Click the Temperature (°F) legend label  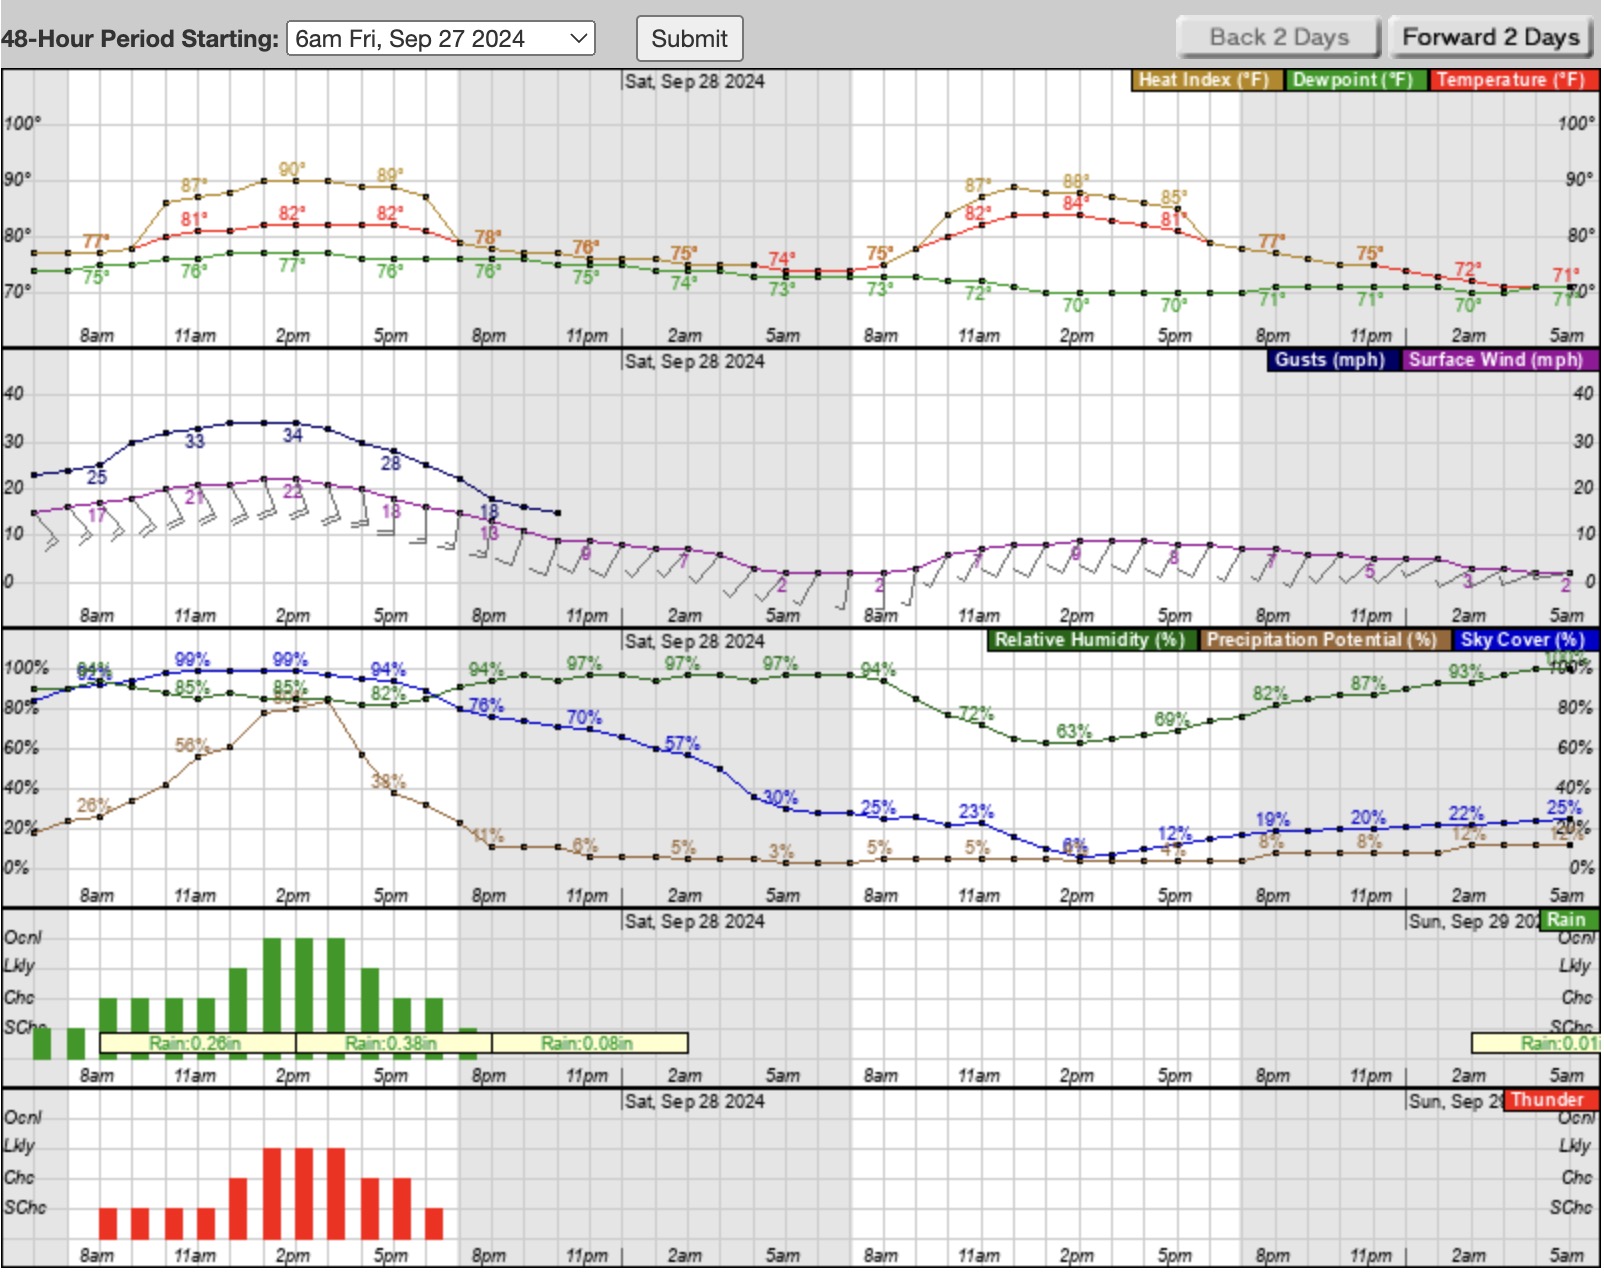pyautogui.click(x=1513, y=80)
